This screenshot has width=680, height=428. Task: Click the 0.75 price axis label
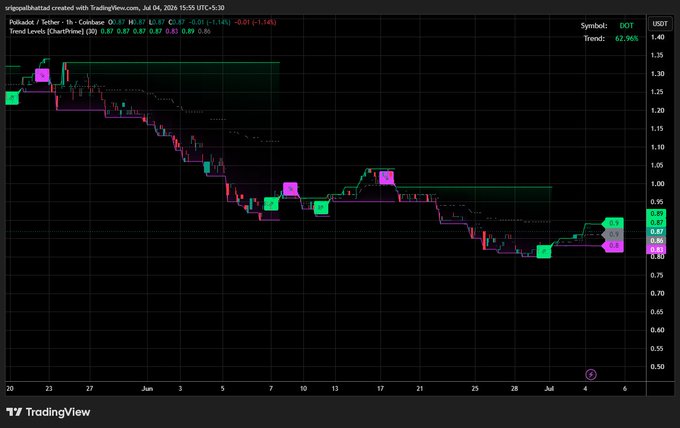657,275
